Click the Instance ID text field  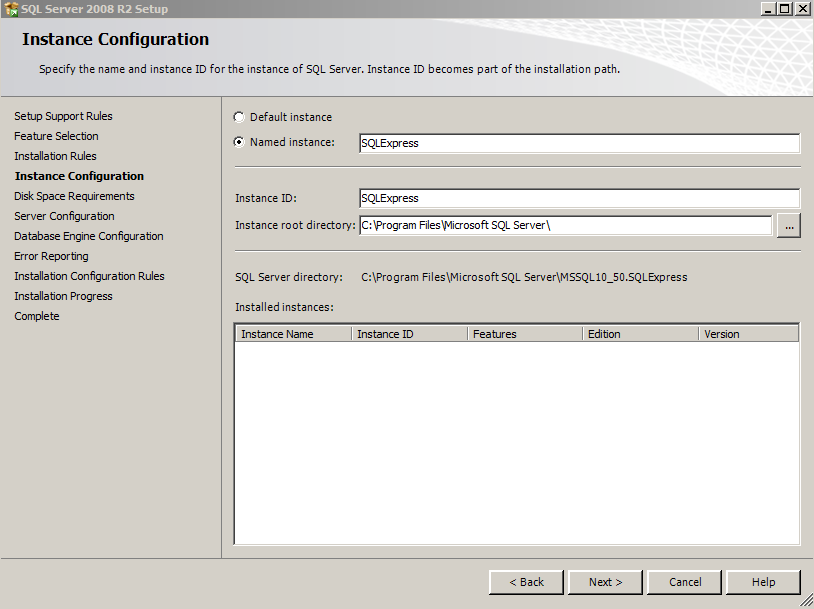579,198
